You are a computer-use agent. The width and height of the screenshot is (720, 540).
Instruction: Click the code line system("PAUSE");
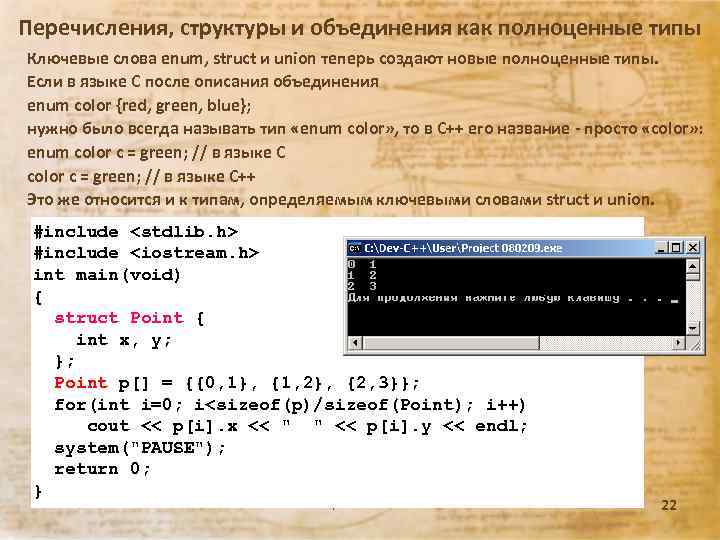tap(140, 448)
